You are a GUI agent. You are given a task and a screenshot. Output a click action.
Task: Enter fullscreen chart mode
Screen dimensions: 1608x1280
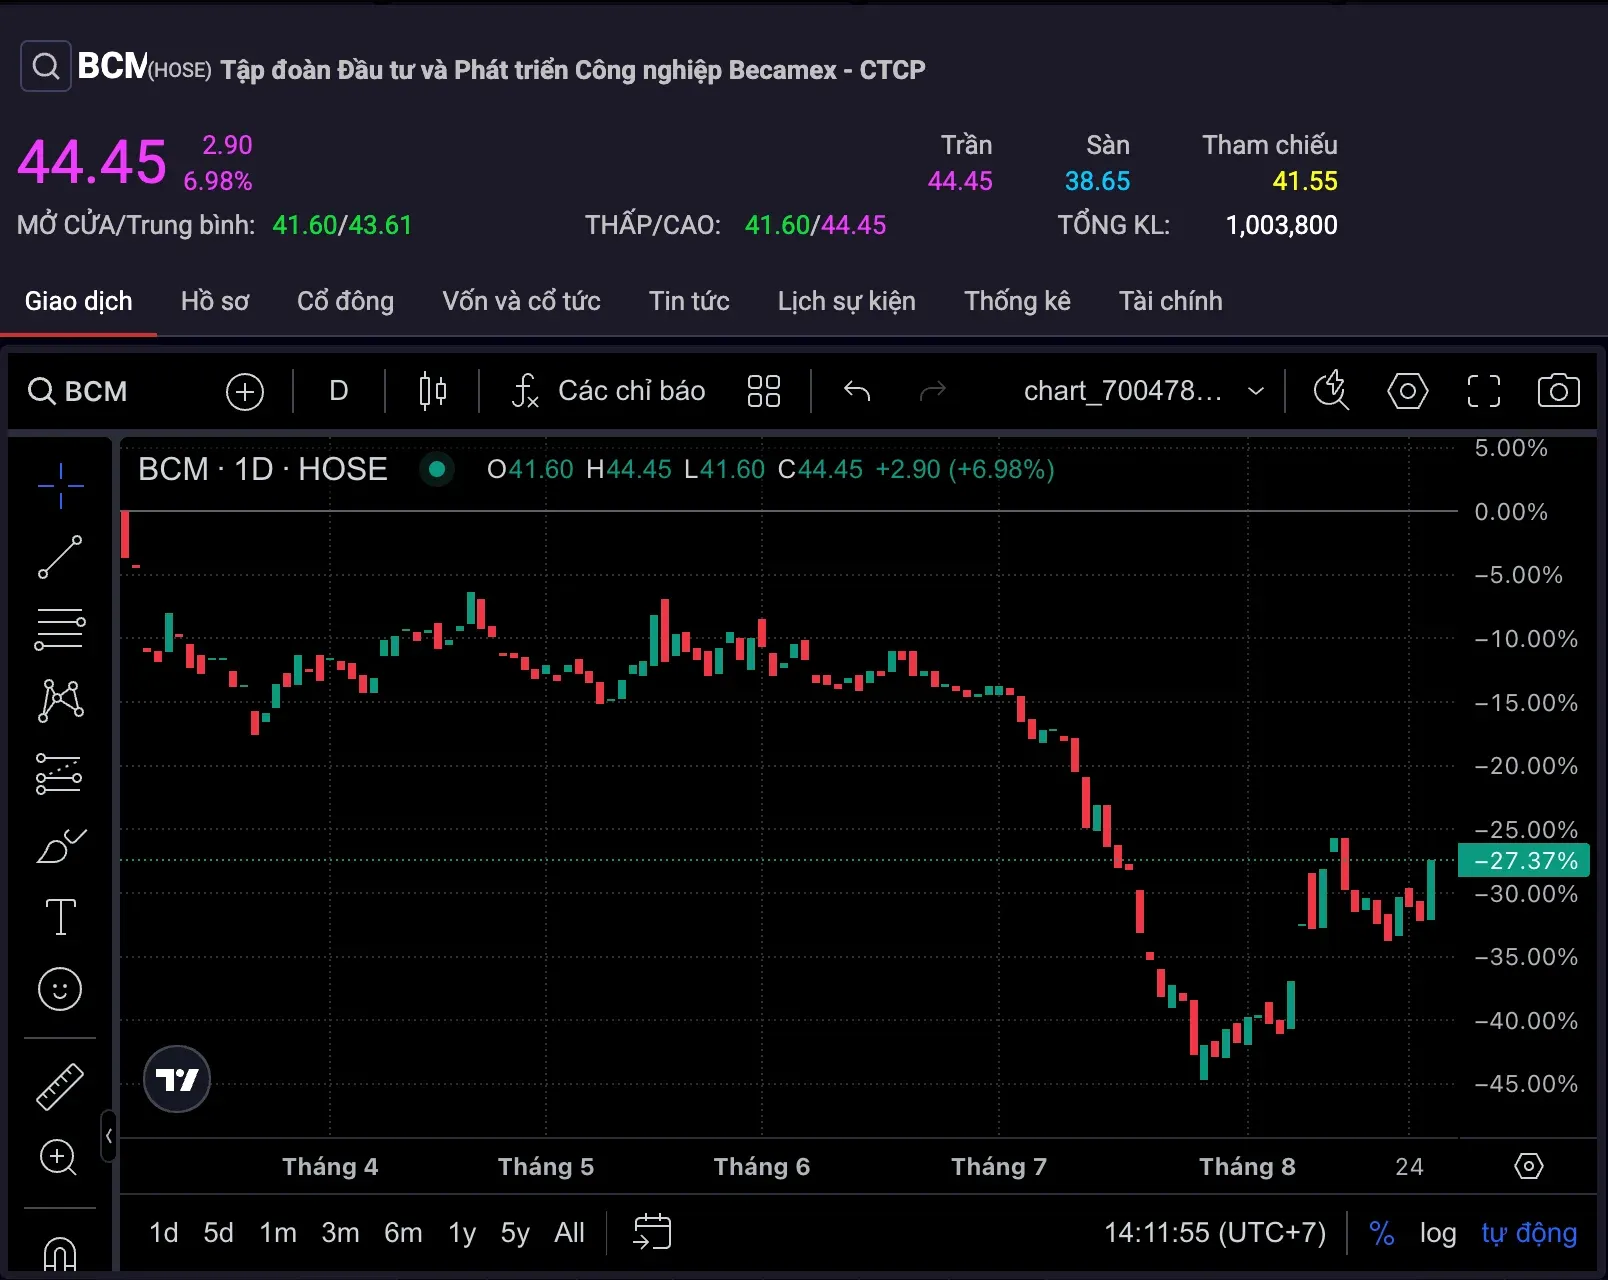[1484, 391]
